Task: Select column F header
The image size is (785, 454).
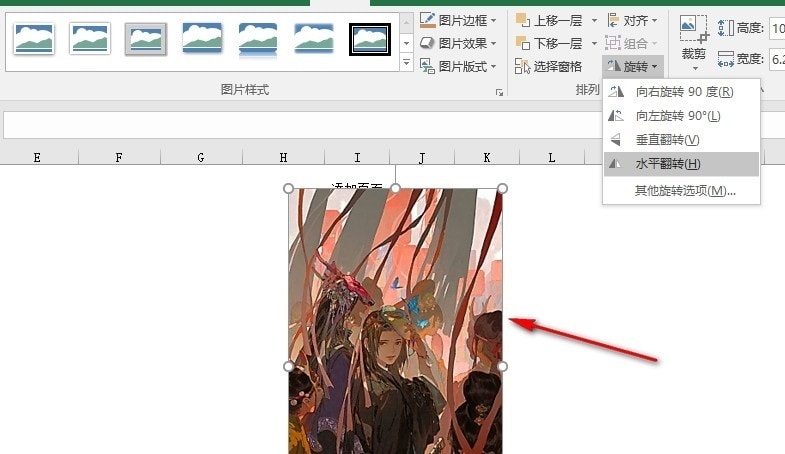Action: tap(119, 158)
